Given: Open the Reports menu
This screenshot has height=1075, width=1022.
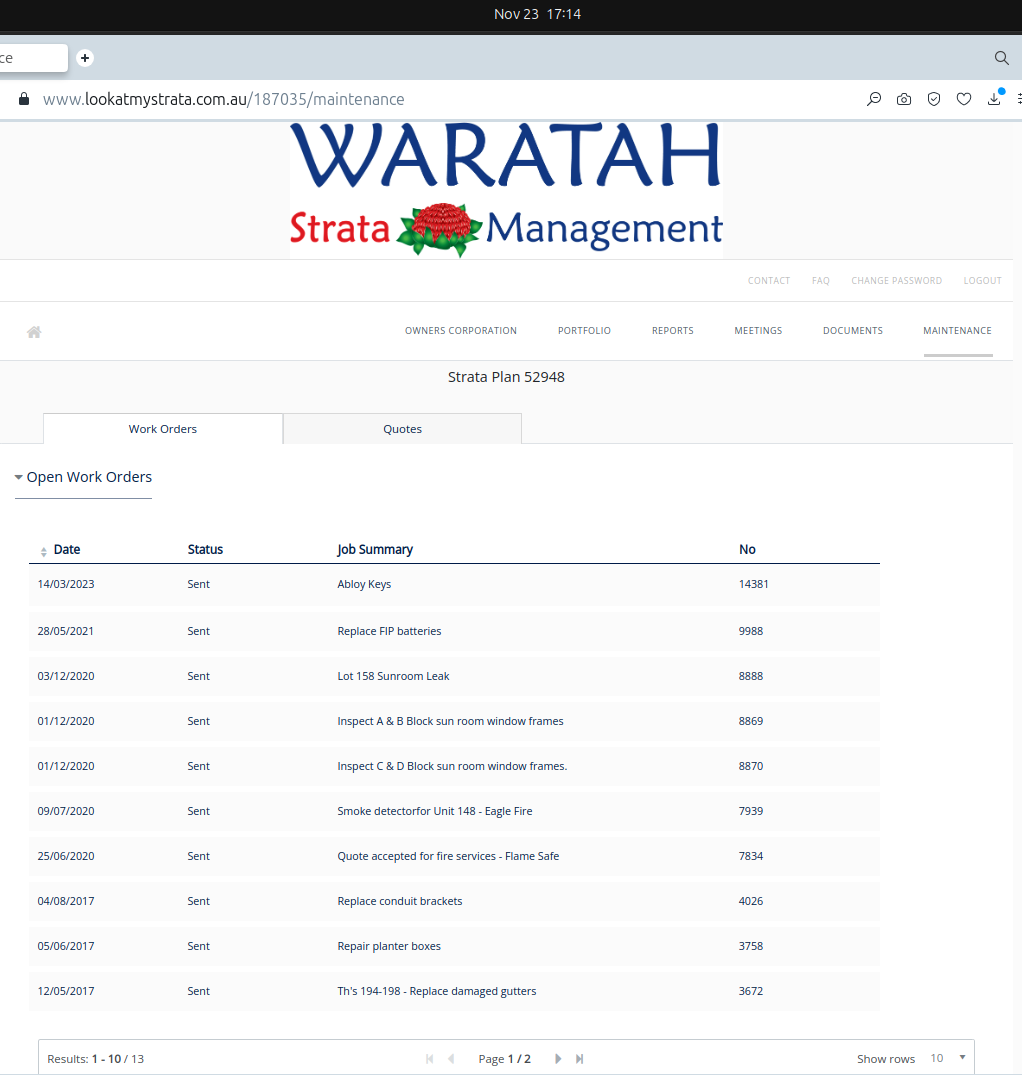Looking at the screenshot, I should (672, 330).
